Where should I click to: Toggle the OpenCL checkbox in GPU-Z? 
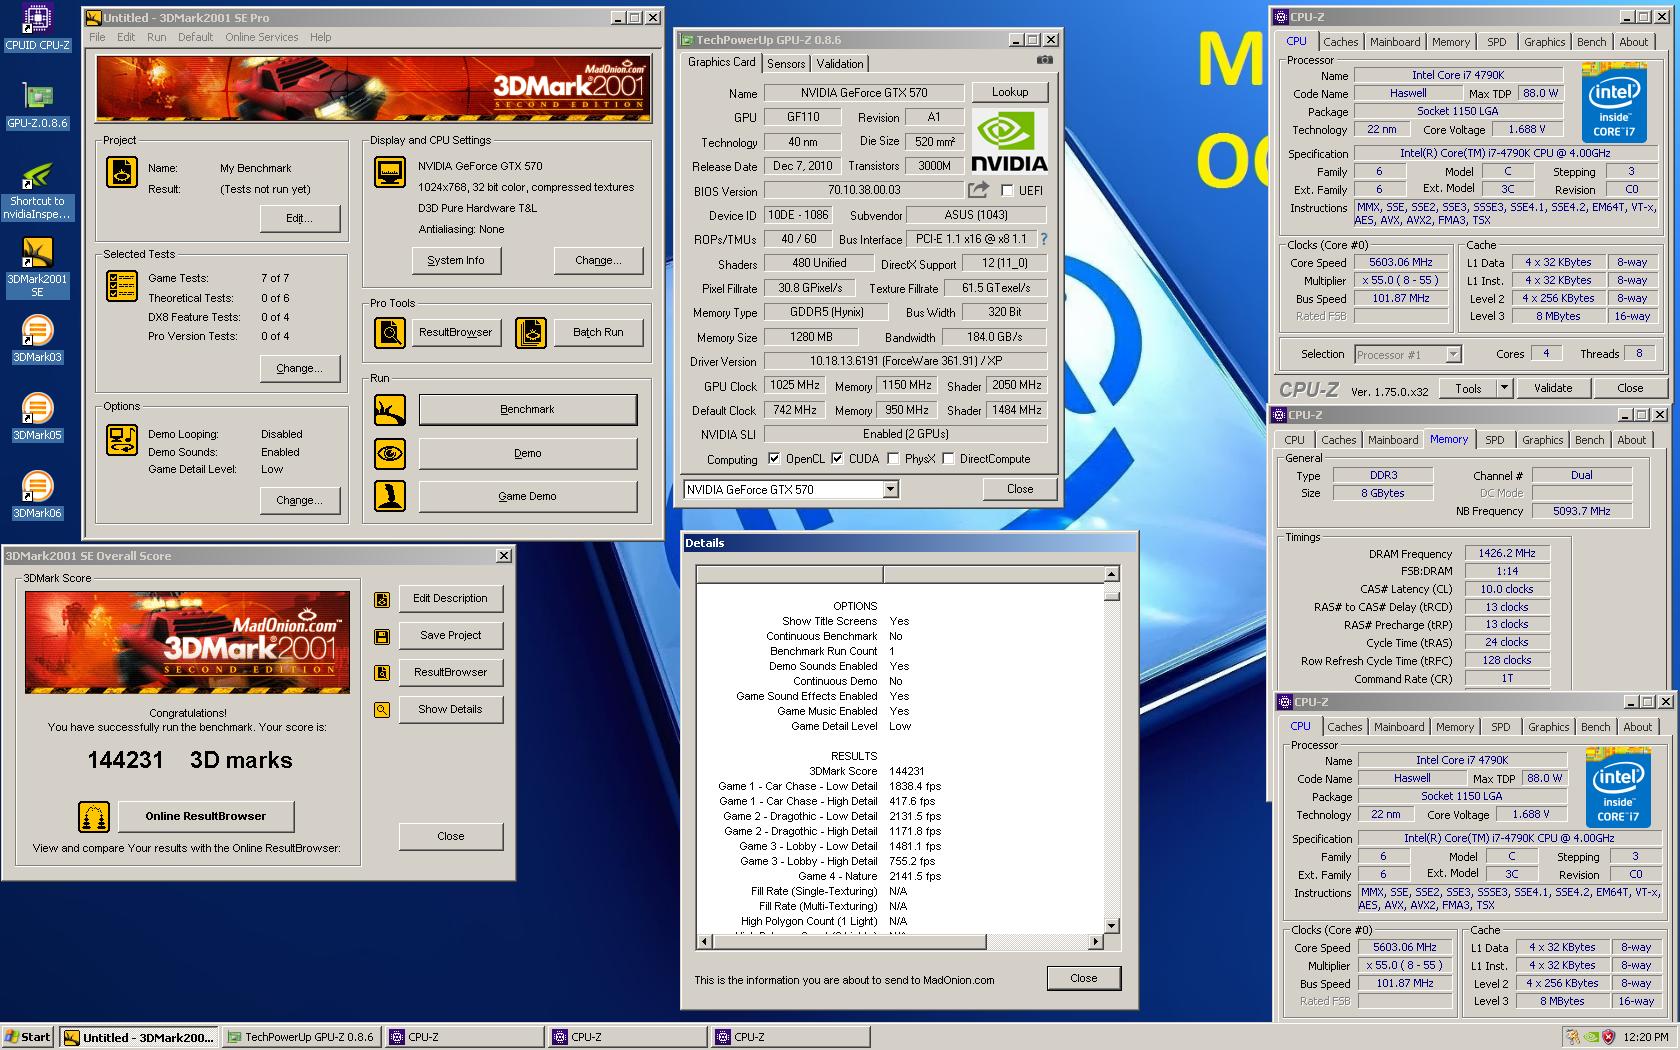pyautogui.click(x=774, y=459)
